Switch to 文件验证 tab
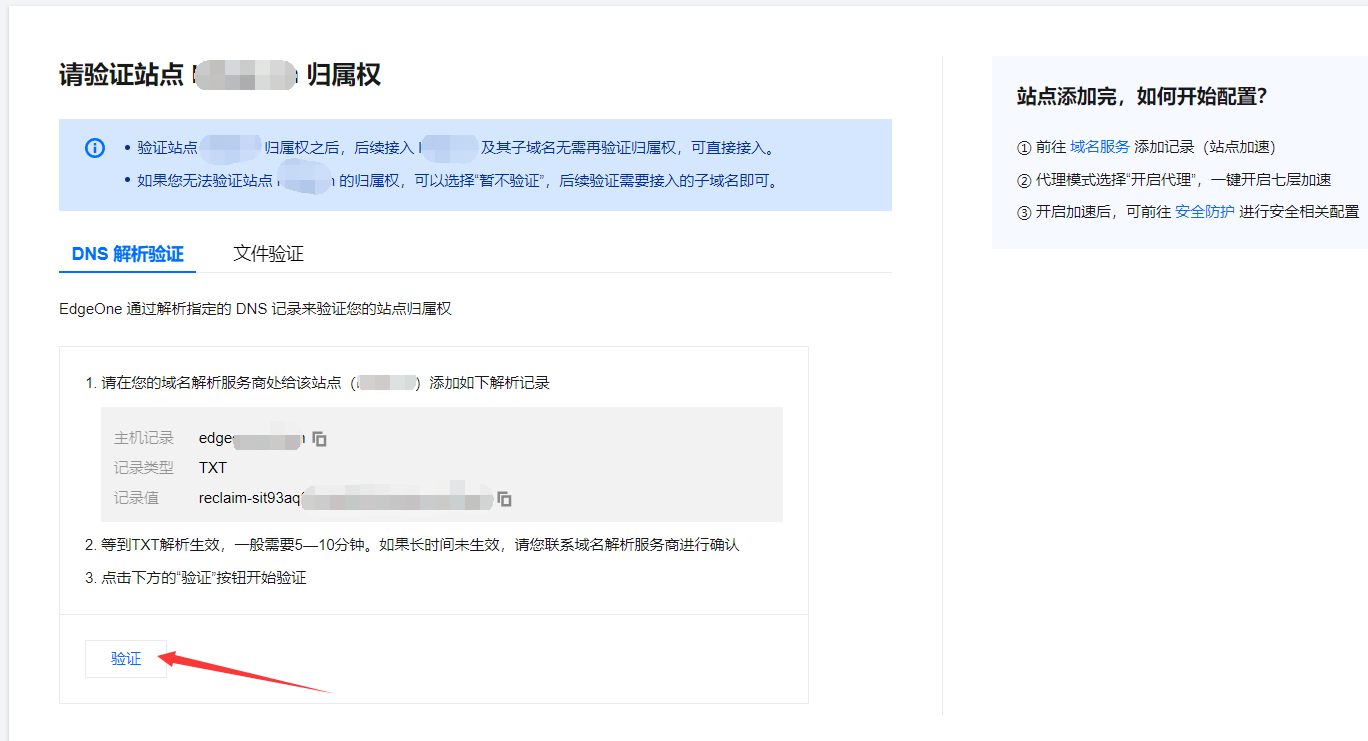This screenshot has height=741, width=1368. pos(268,254)
